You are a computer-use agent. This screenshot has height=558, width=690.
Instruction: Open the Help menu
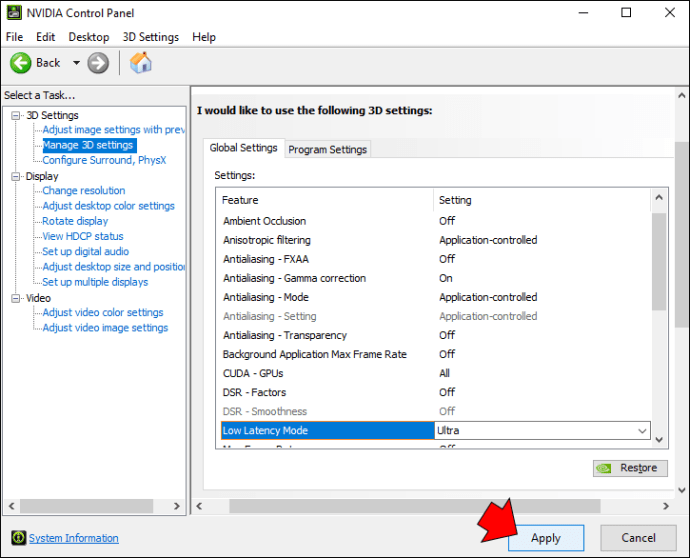(204, 37)
